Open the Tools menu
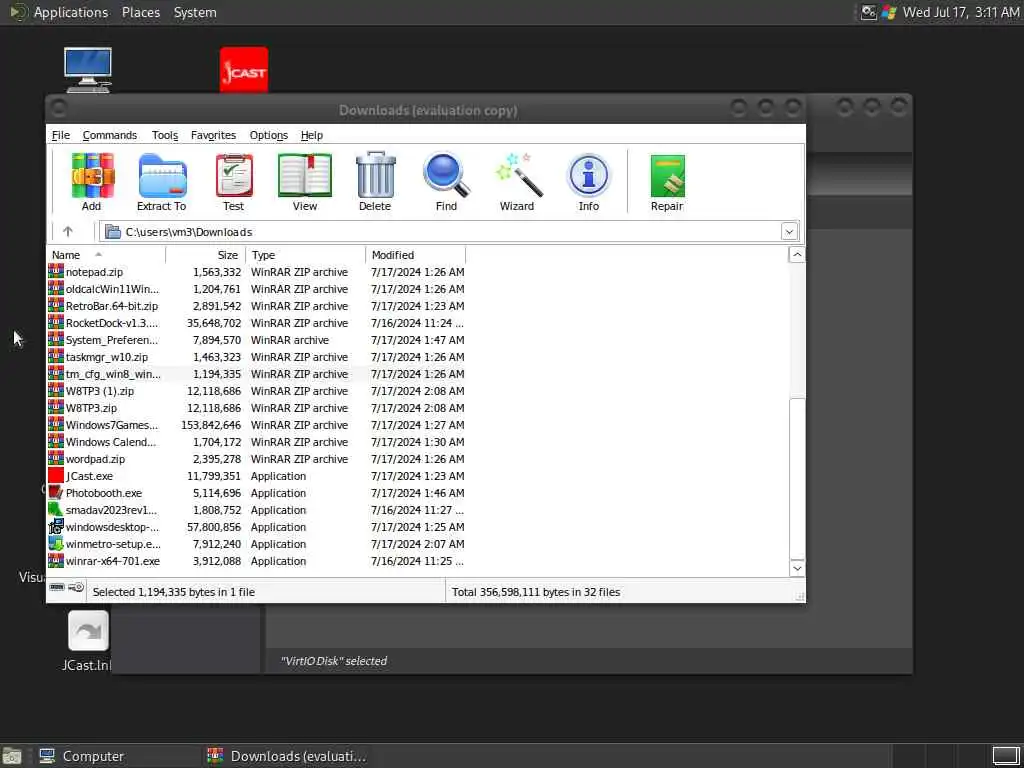 (165, 135)
